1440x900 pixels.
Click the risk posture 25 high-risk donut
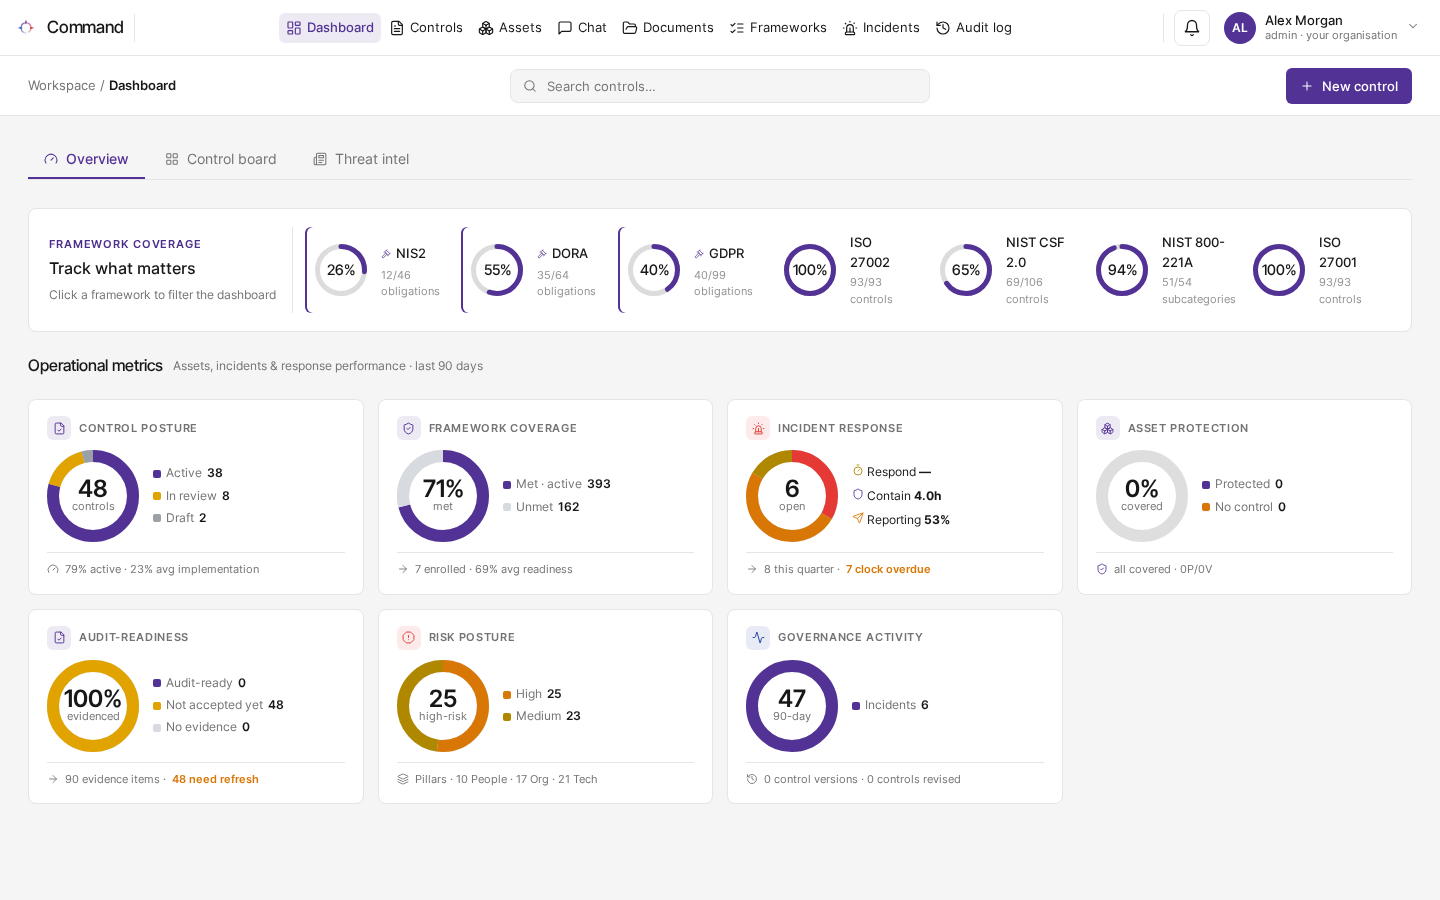pyautogui.click(x=443, y=706)
